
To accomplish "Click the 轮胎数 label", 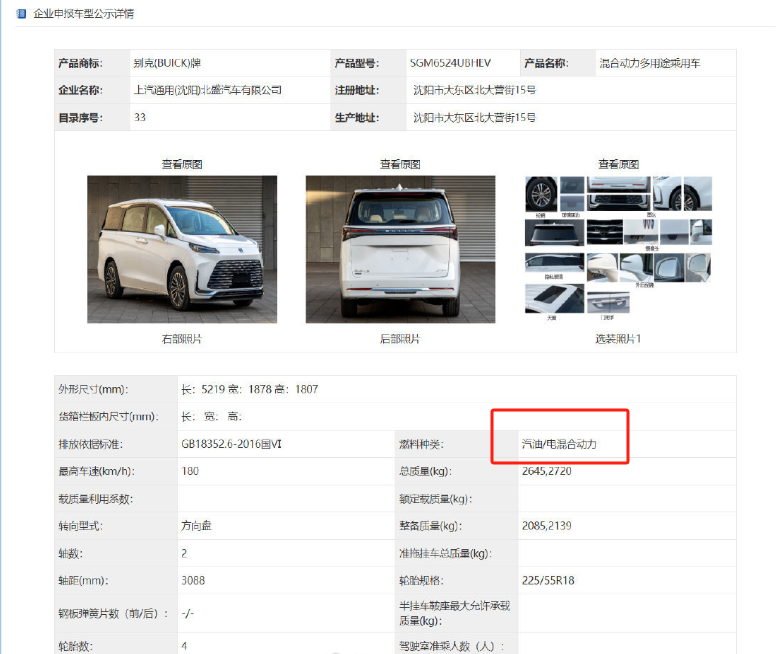I will 75,646.
